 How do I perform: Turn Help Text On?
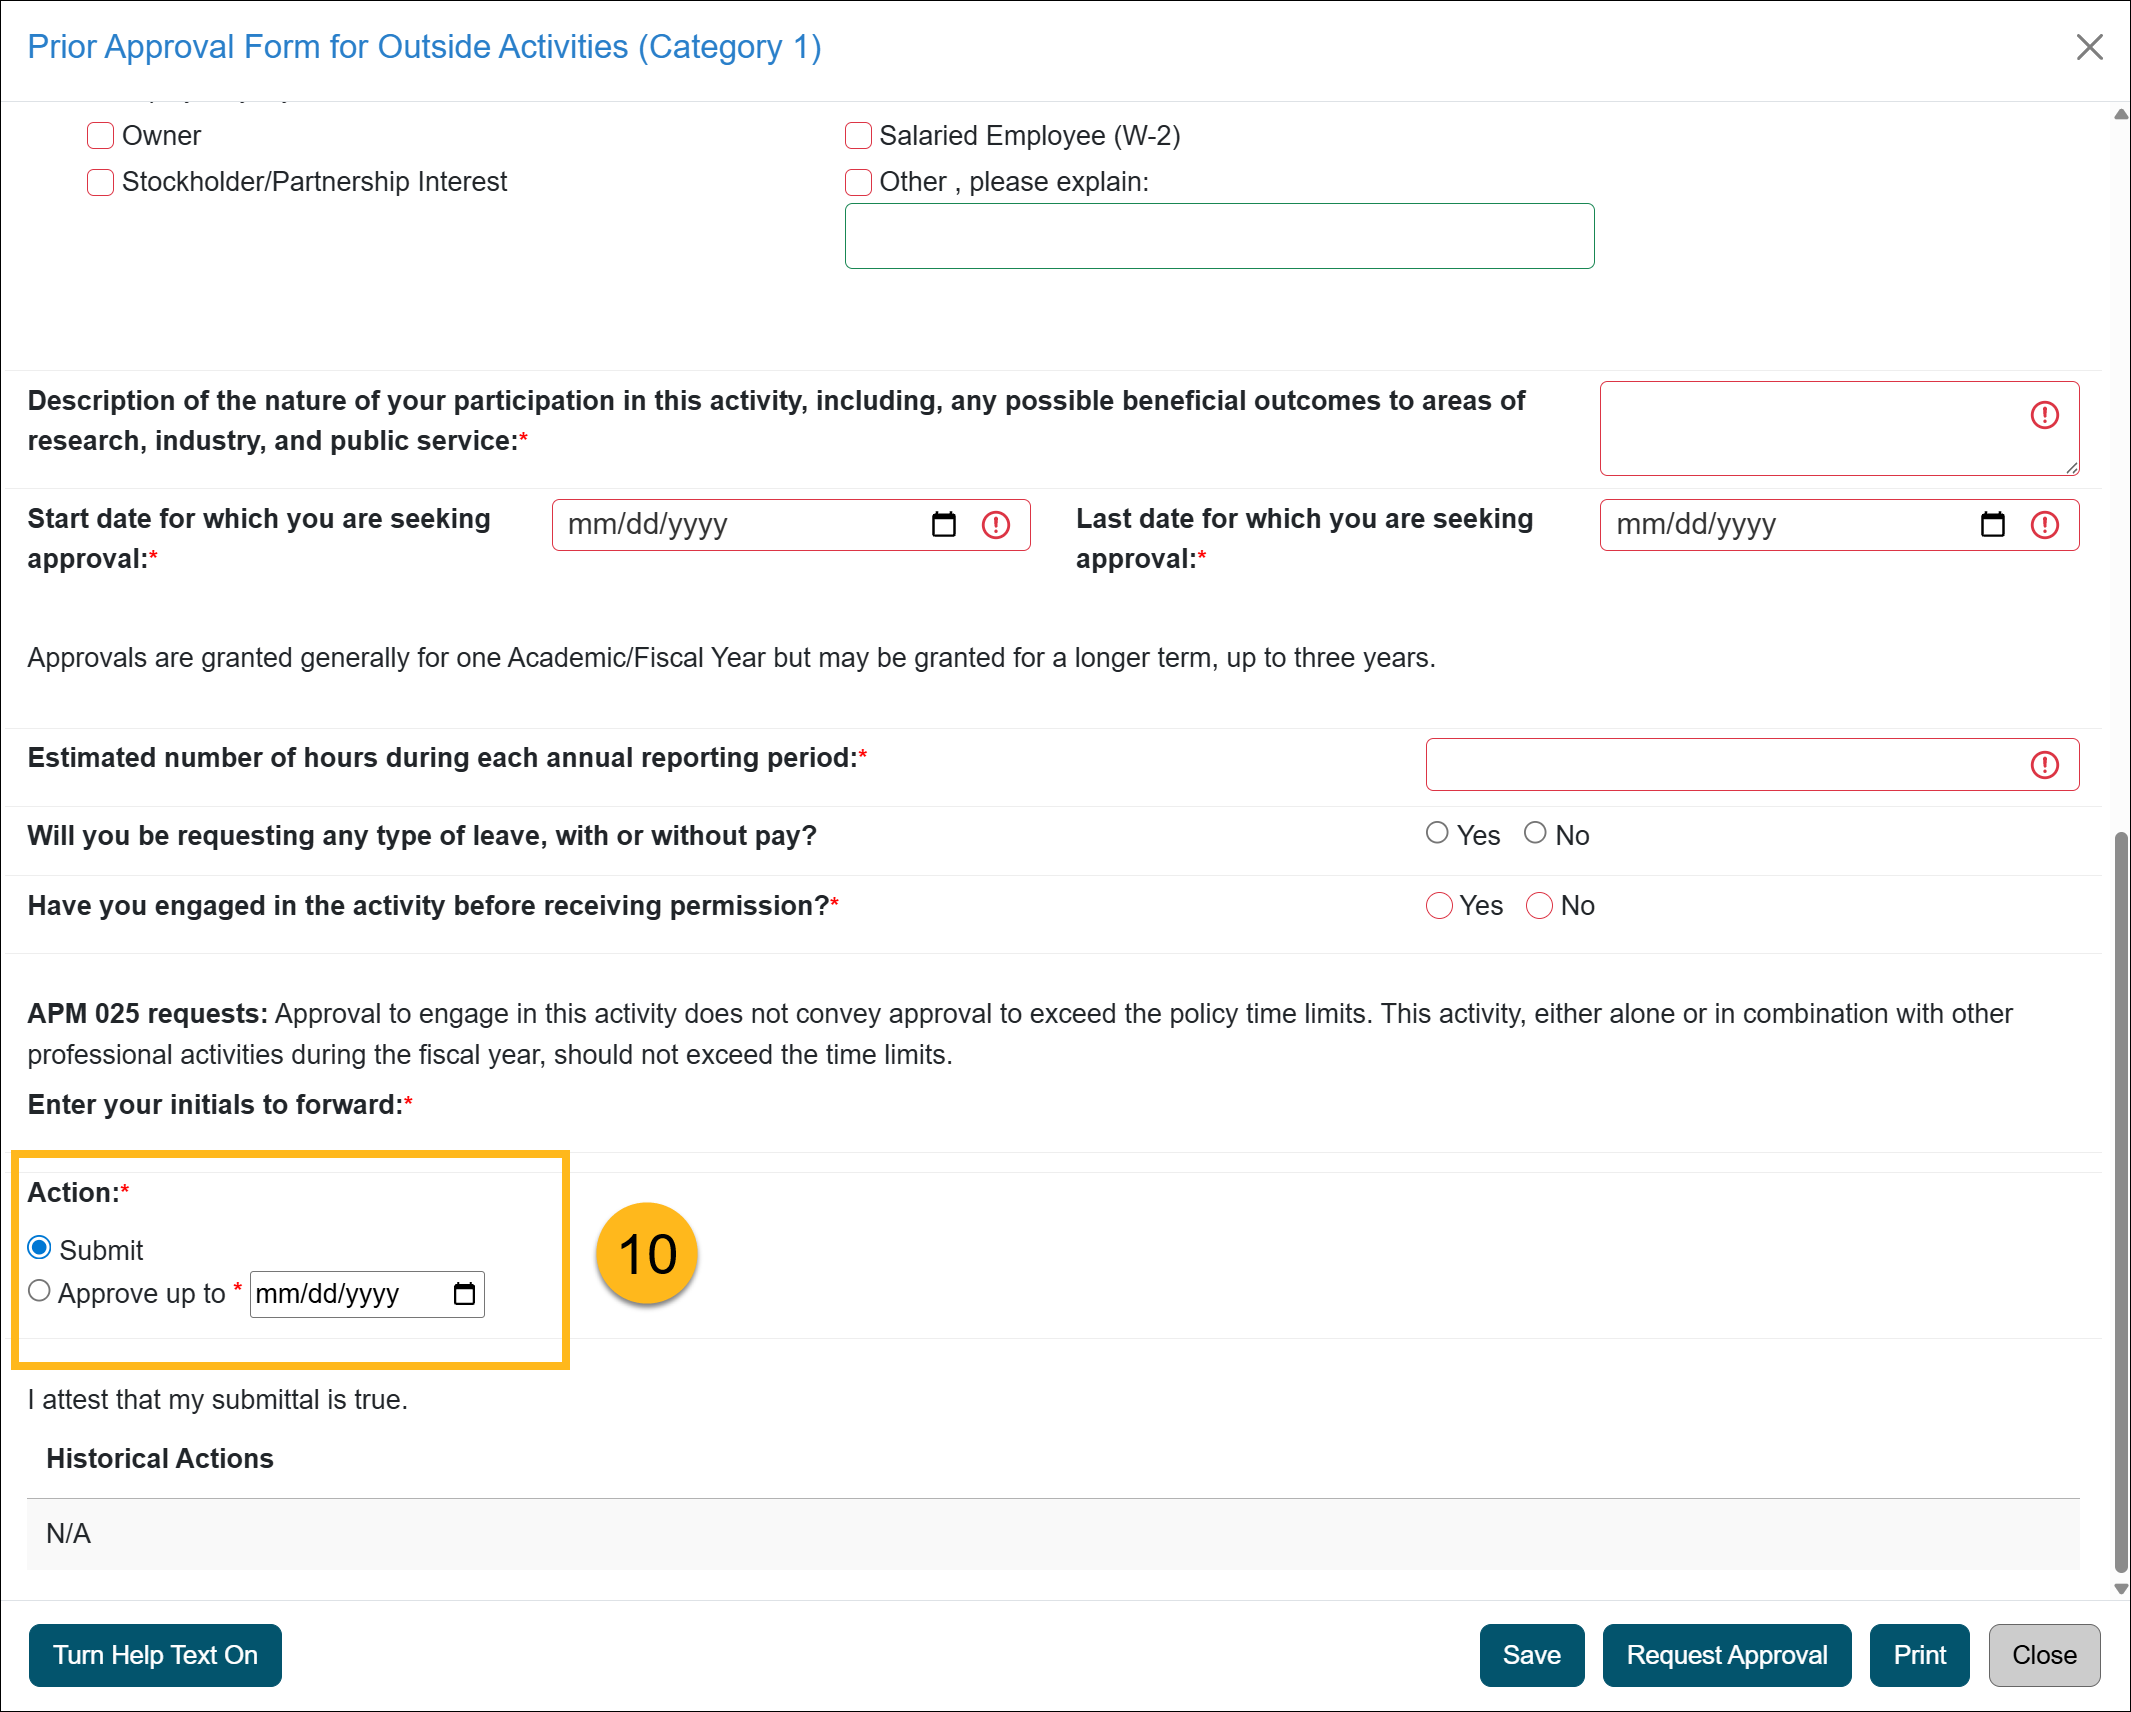[155, 1655]
